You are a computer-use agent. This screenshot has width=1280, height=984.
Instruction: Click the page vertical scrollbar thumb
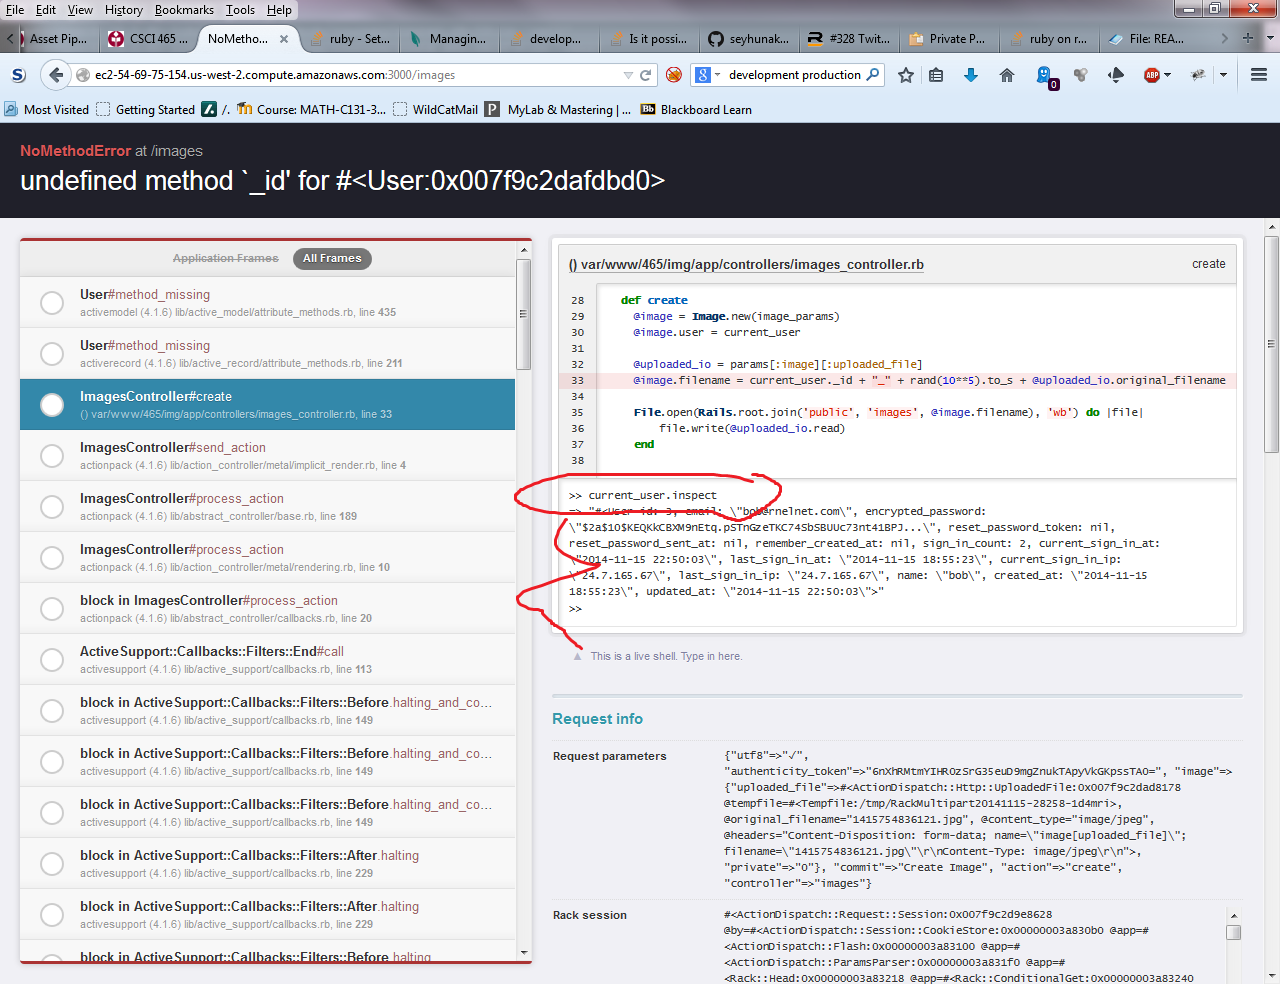point(1271,344)
